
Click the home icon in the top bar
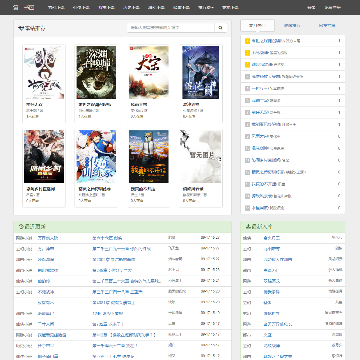click(16, 7)
